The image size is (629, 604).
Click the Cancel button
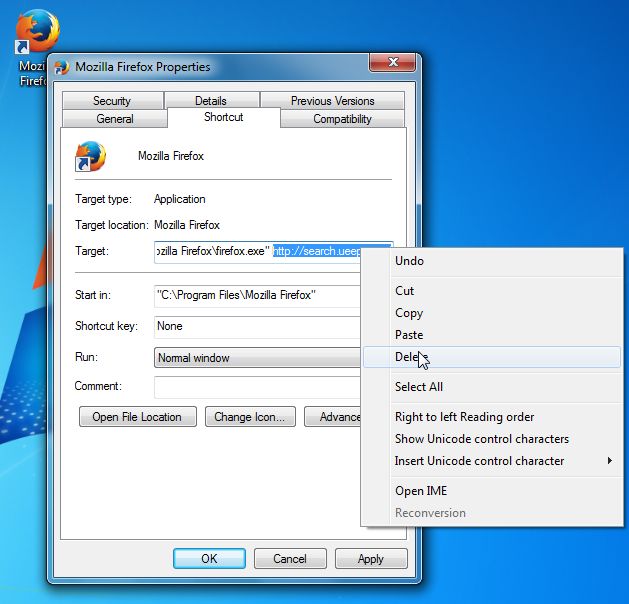click(290, 559)
